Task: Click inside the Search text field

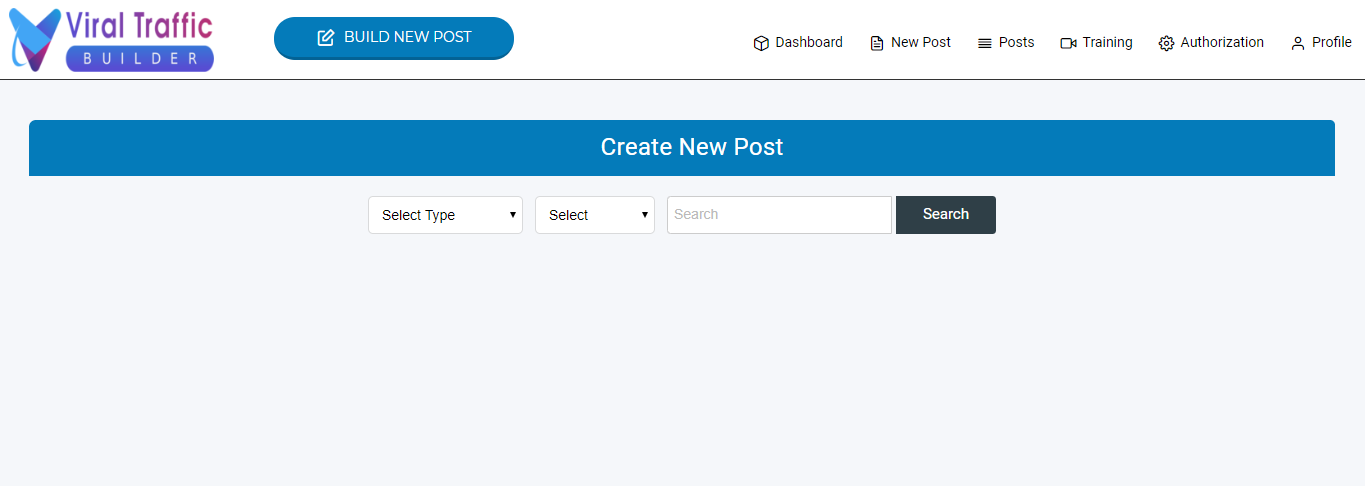Action: pyautogui.click(x=779, y=215)
